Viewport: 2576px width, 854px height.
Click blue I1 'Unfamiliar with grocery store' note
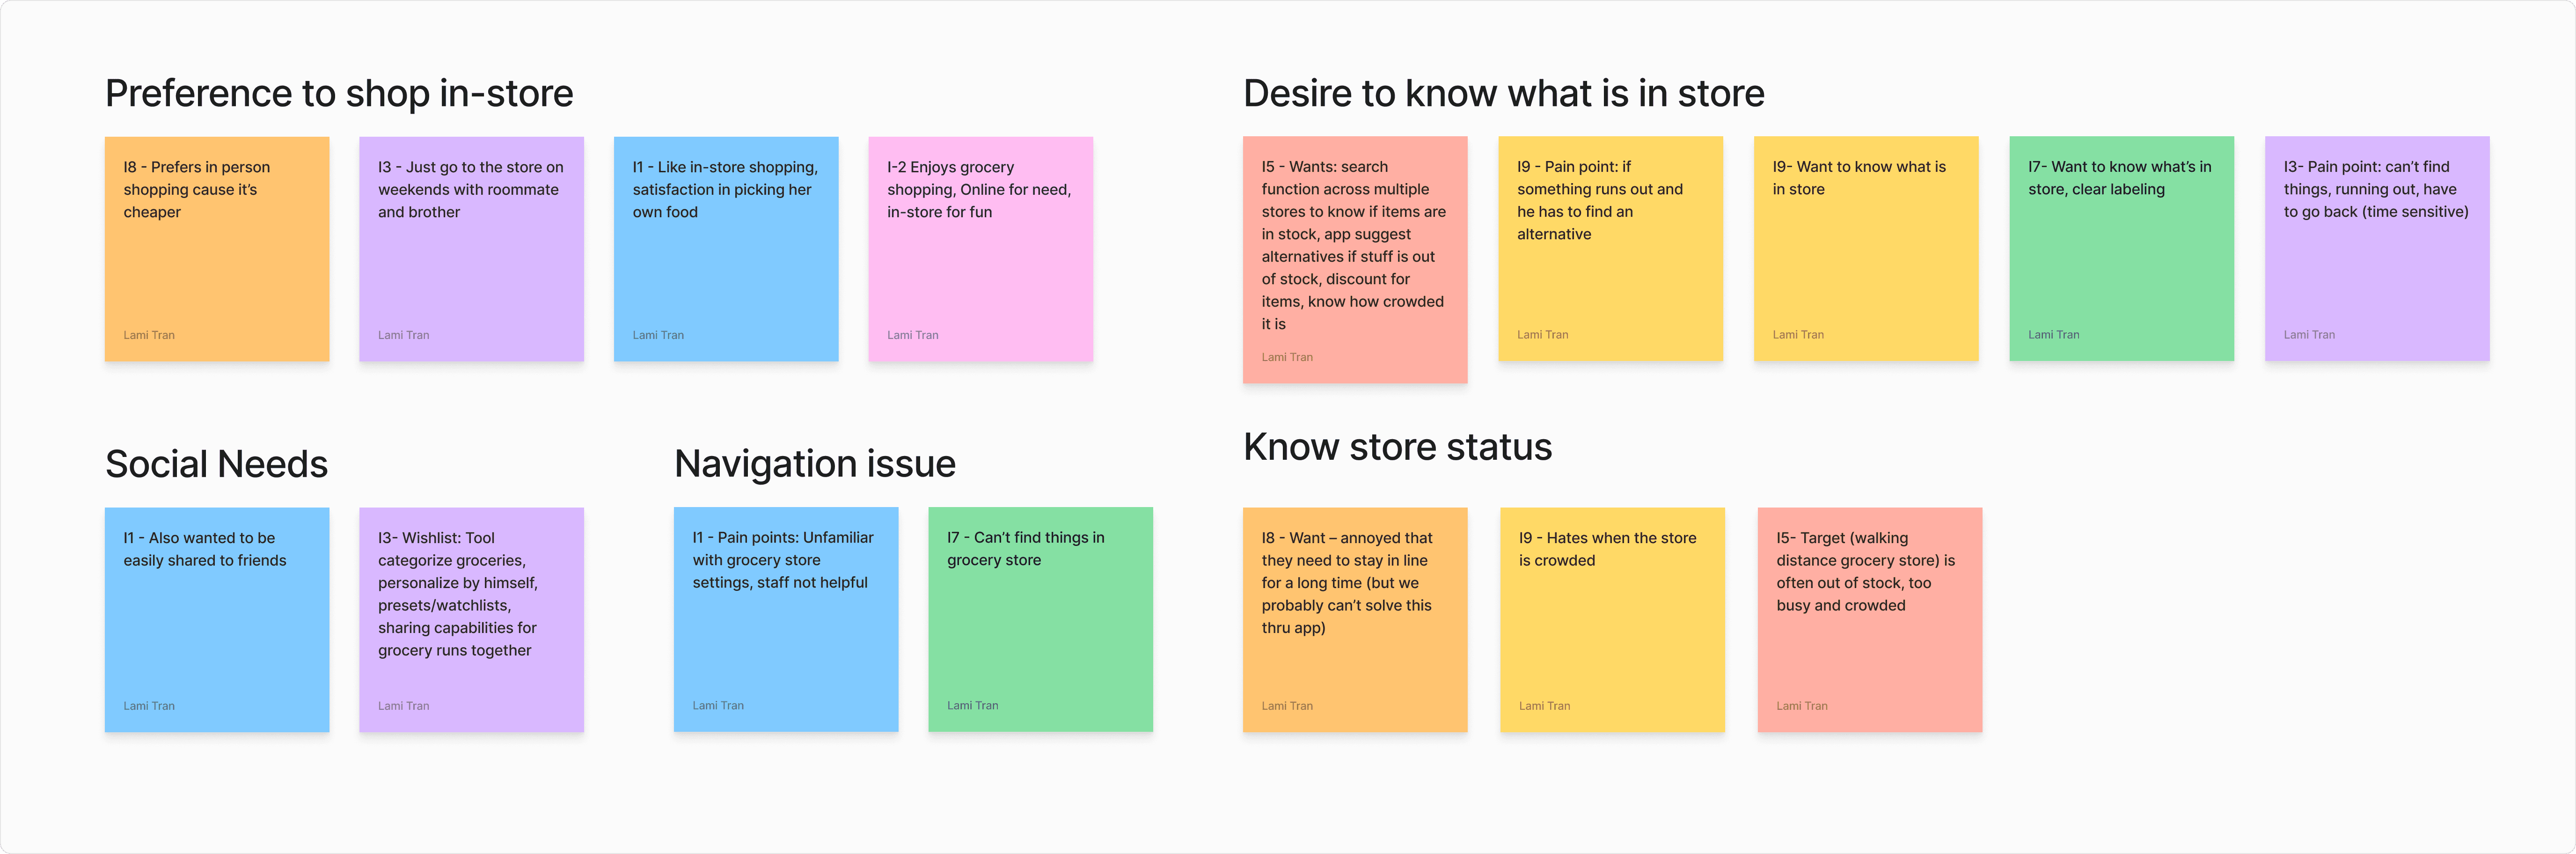point(785,620)
